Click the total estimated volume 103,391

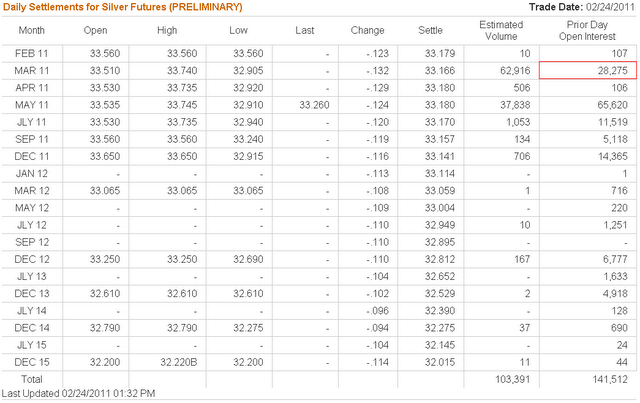point(510,381)
